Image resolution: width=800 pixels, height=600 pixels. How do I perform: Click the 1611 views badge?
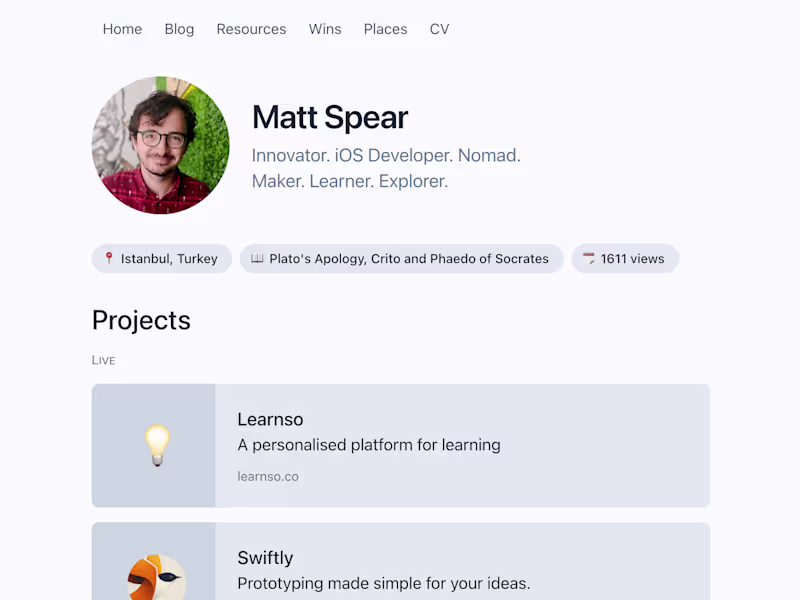point(626,258)
